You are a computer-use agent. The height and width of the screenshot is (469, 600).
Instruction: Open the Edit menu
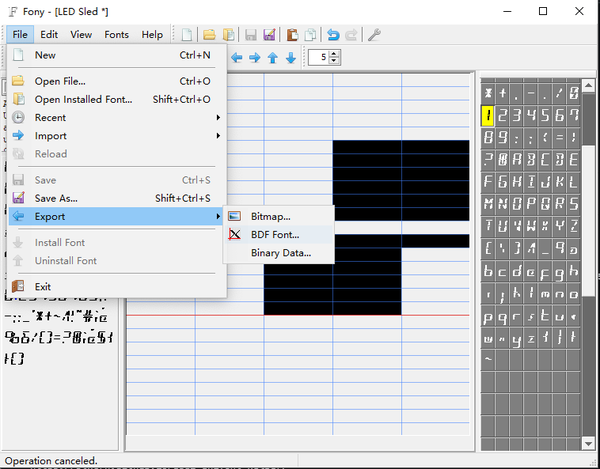[49, 34]
